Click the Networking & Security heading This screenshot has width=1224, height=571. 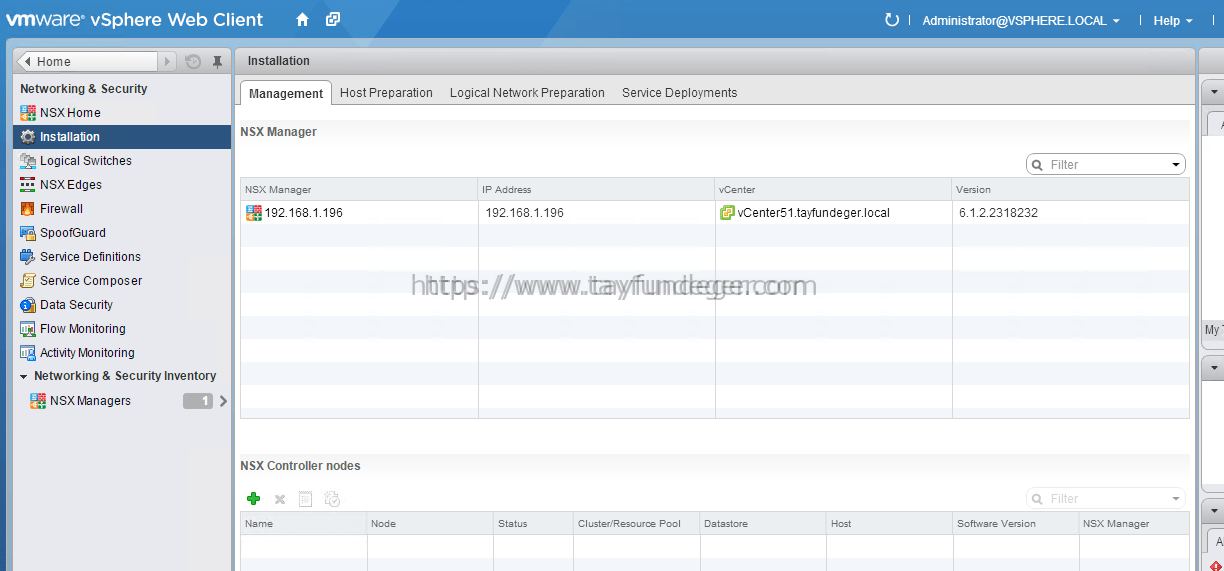tap(84, 89)
